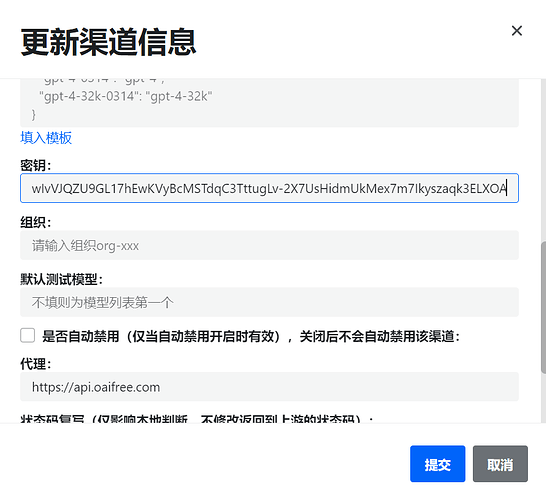Click the 更新渠道信息 dialog title
The image size is (546, 500).
point(108,42)
